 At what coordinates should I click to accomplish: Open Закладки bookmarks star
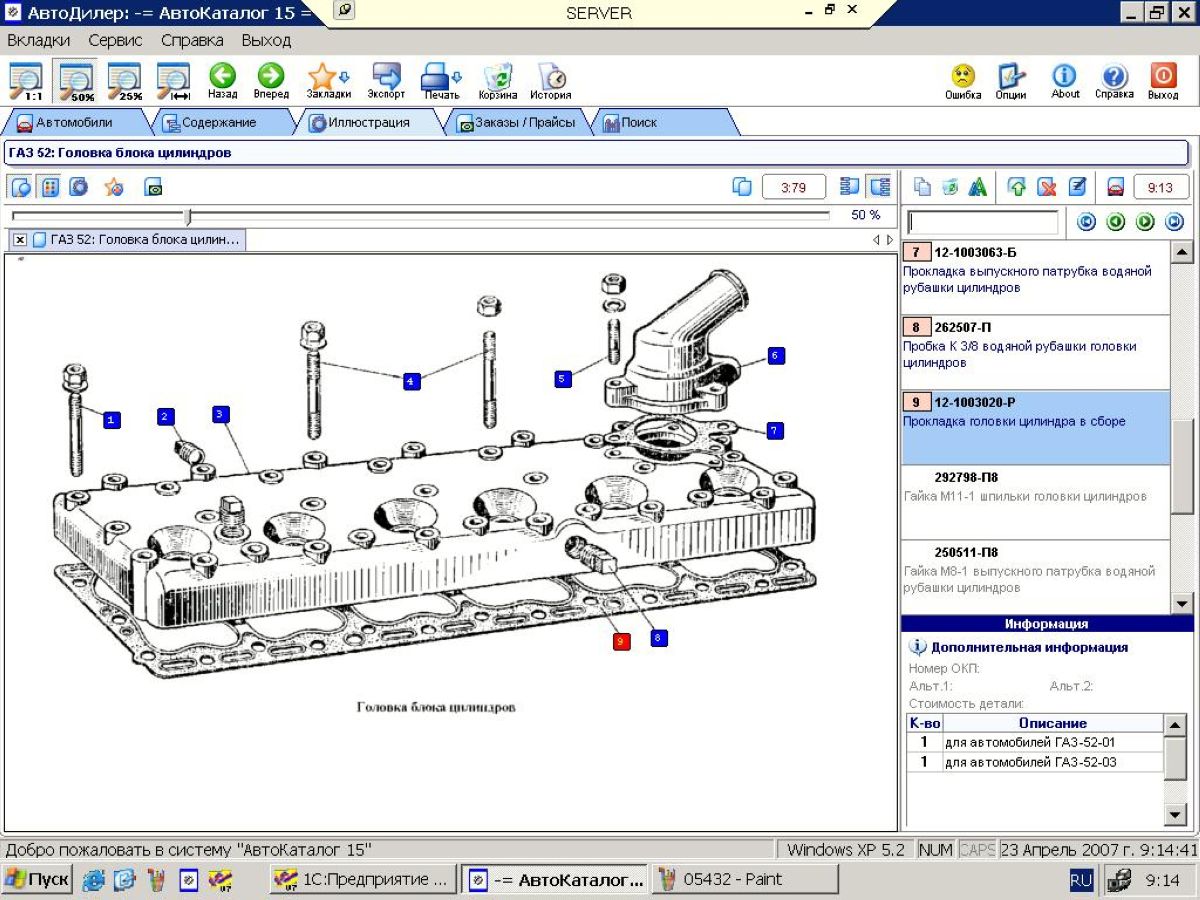(x=328, y=81)
